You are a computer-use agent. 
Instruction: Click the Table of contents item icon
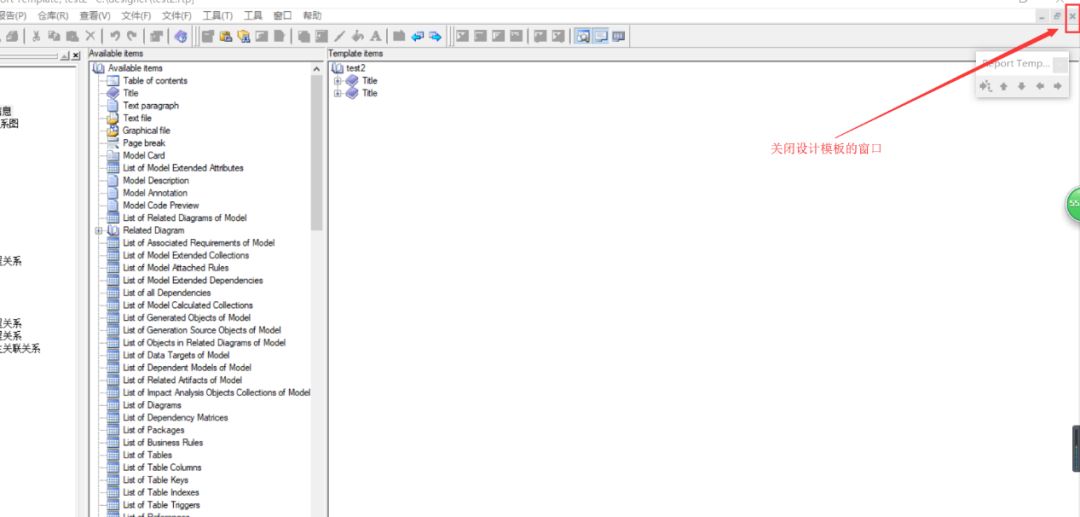[x=113, y=81]
